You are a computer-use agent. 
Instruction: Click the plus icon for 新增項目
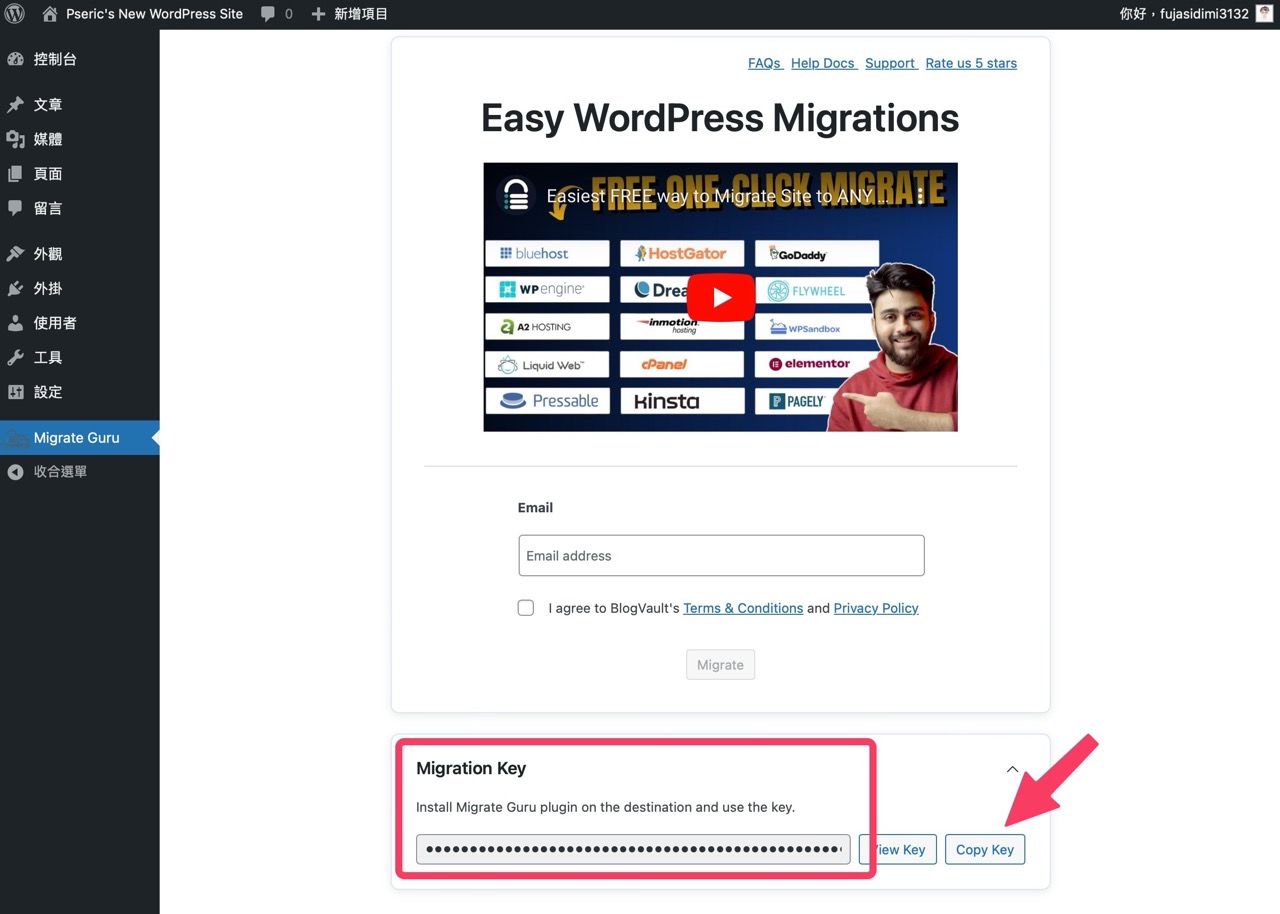(x=318, y=14)
